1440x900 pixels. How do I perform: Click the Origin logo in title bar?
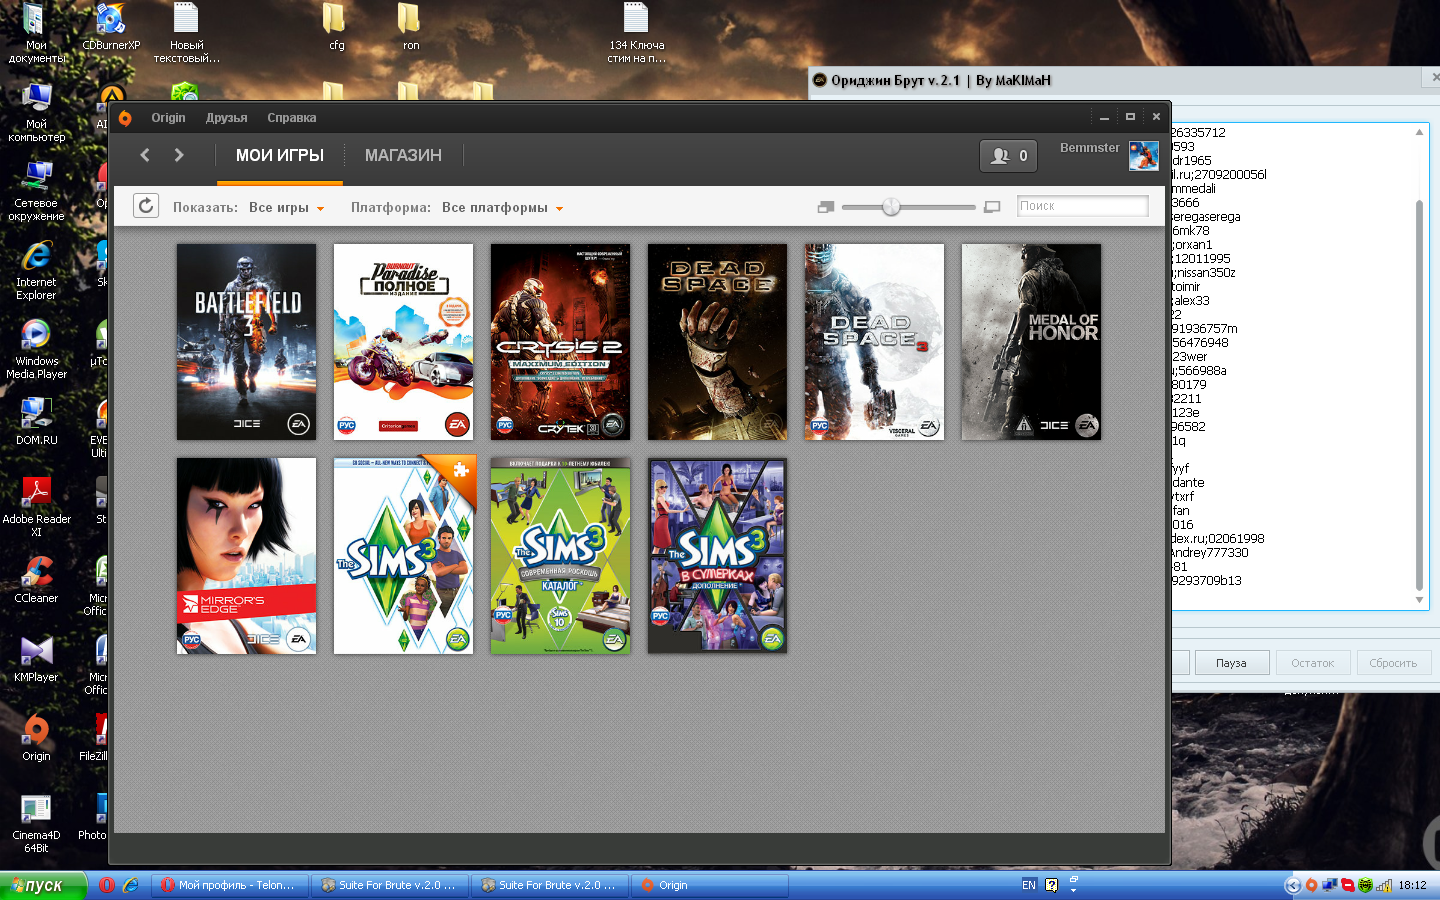(125, 118)
